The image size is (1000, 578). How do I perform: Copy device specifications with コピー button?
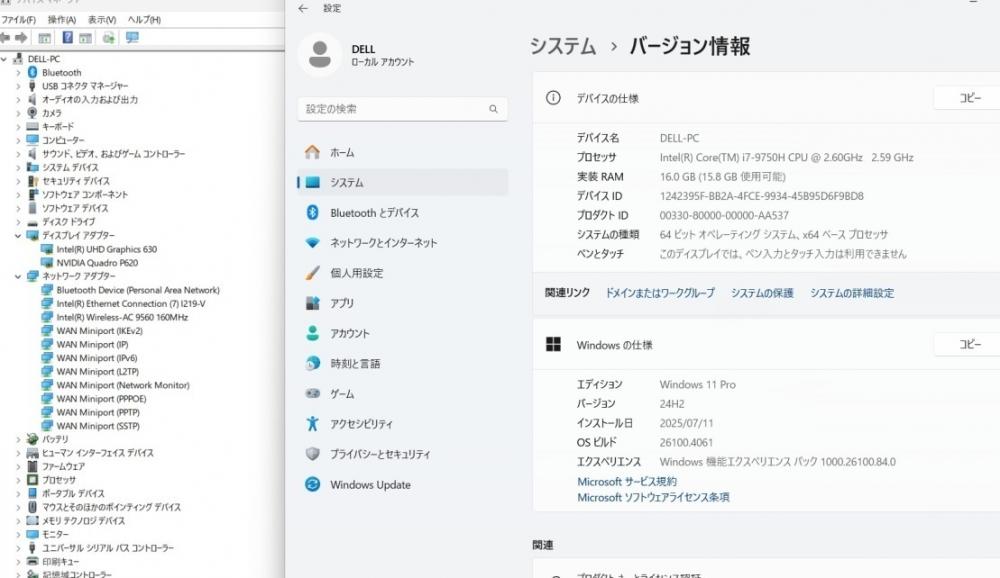click(969, 98)
